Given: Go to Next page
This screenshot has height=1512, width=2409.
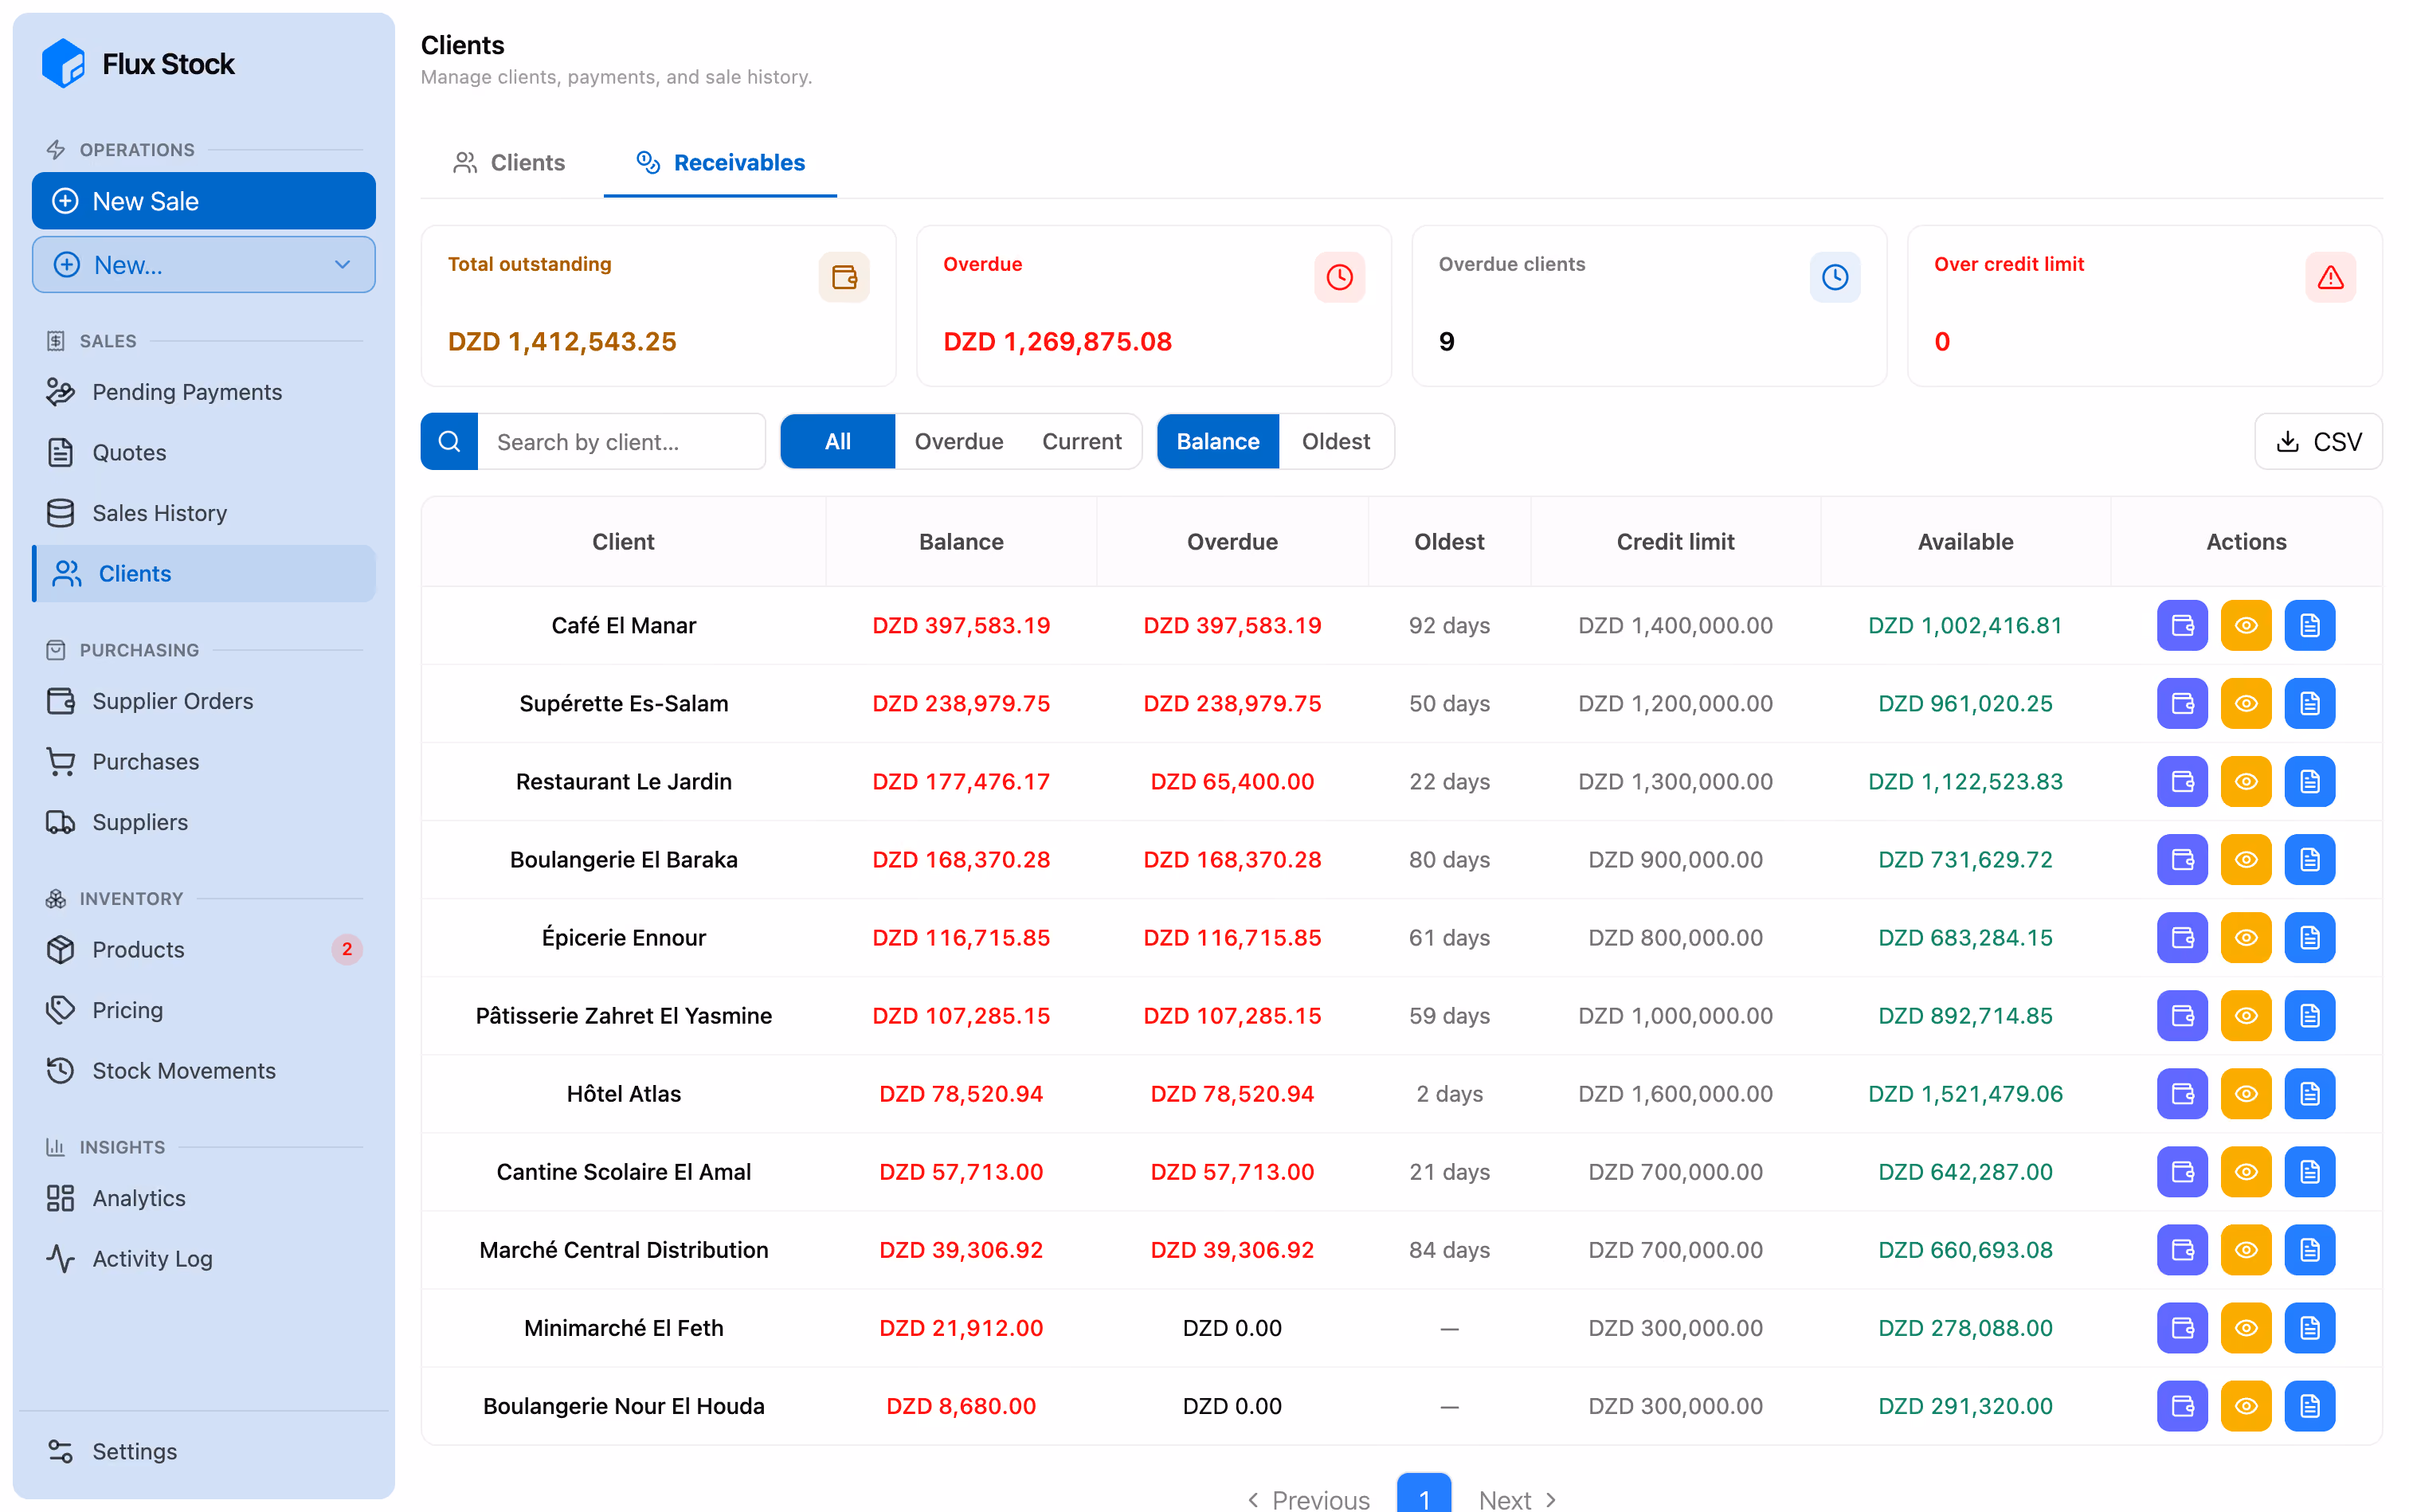Looking at the screenshot, I should pyautogui.click(x=1517, y=1499).
